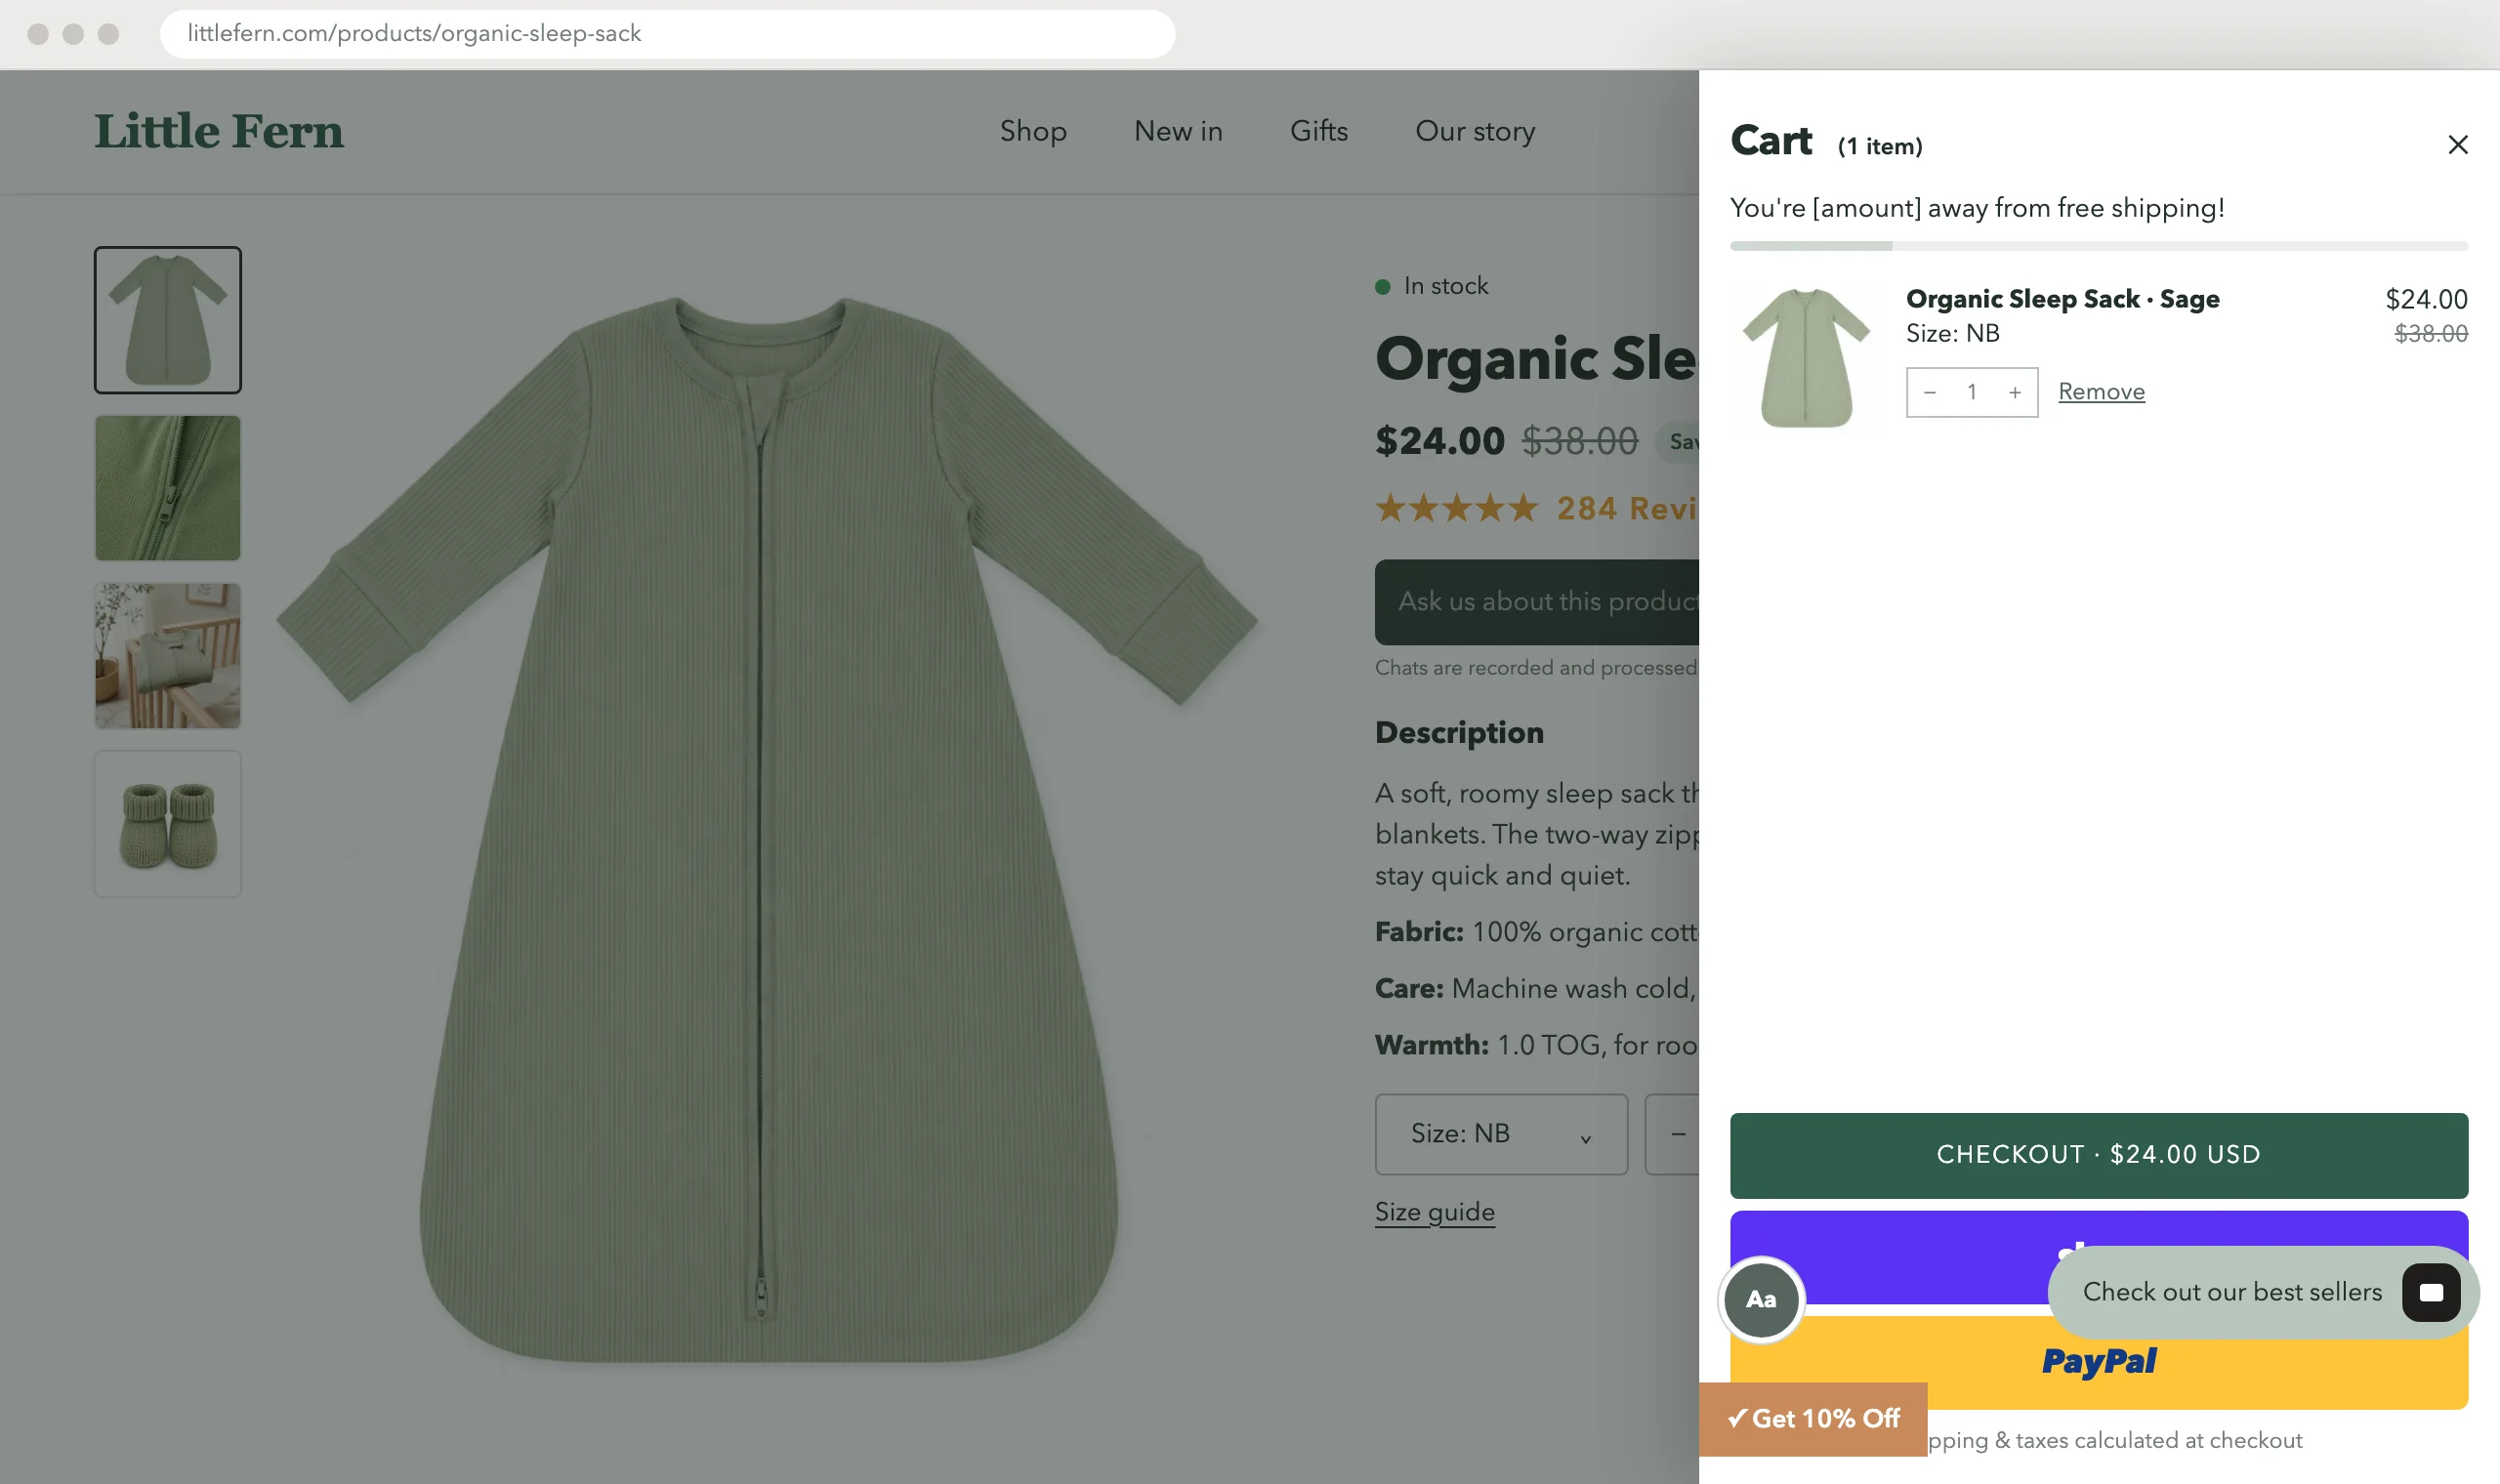Open the Size: NB dropdown
Viewport: 2500px width, 1484px height.
(x=1500, y=1134)
